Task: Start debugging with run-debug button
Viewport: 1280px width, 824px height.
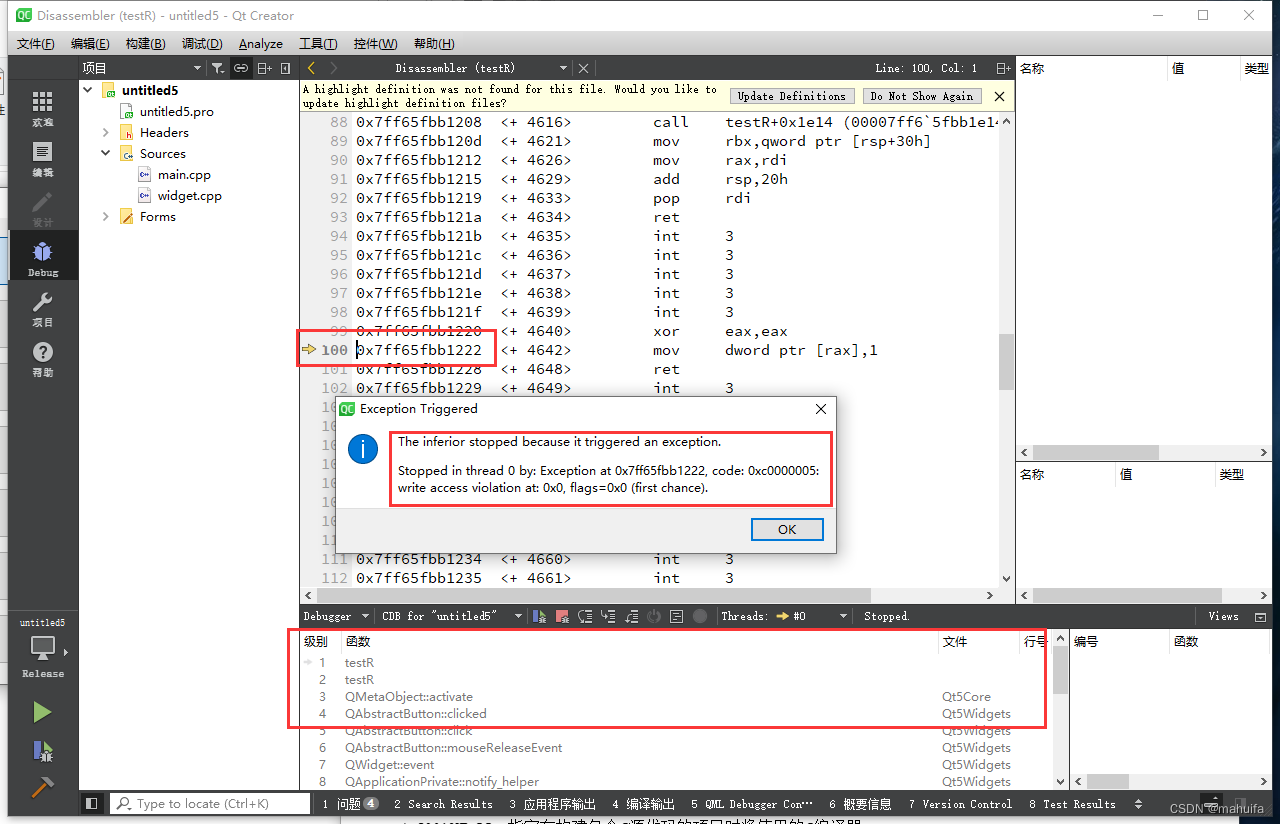Action: [x=42, y=750]
